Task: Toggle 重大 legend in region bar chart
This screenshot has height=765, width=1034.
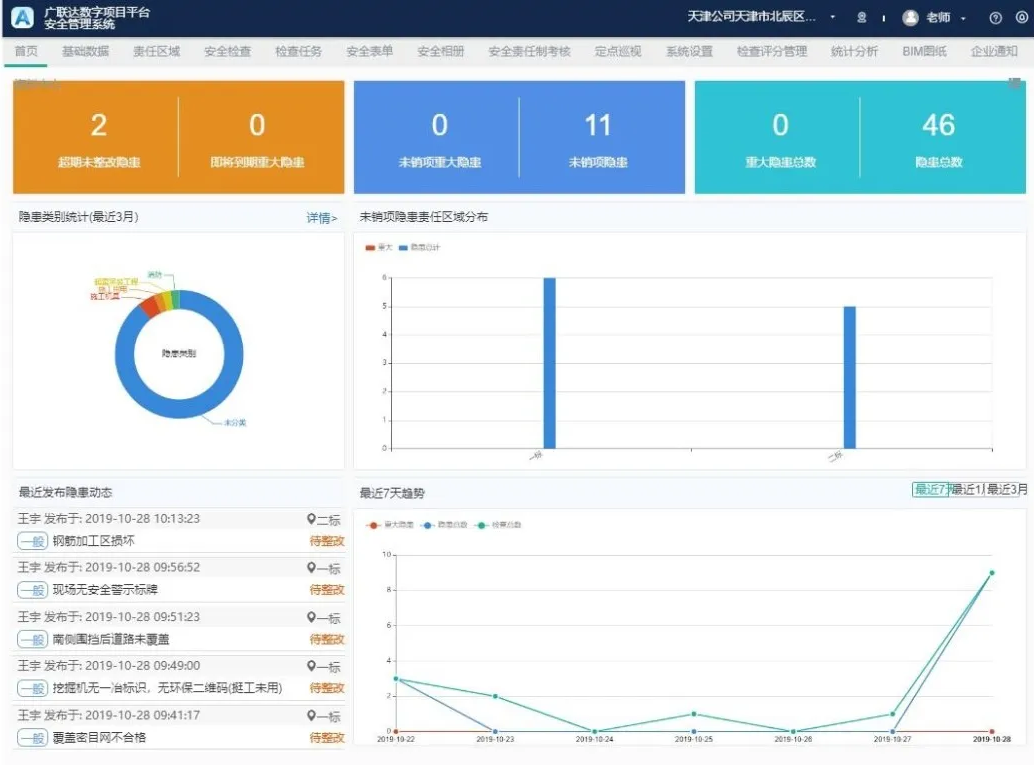Action: click(x=379, y=247)
